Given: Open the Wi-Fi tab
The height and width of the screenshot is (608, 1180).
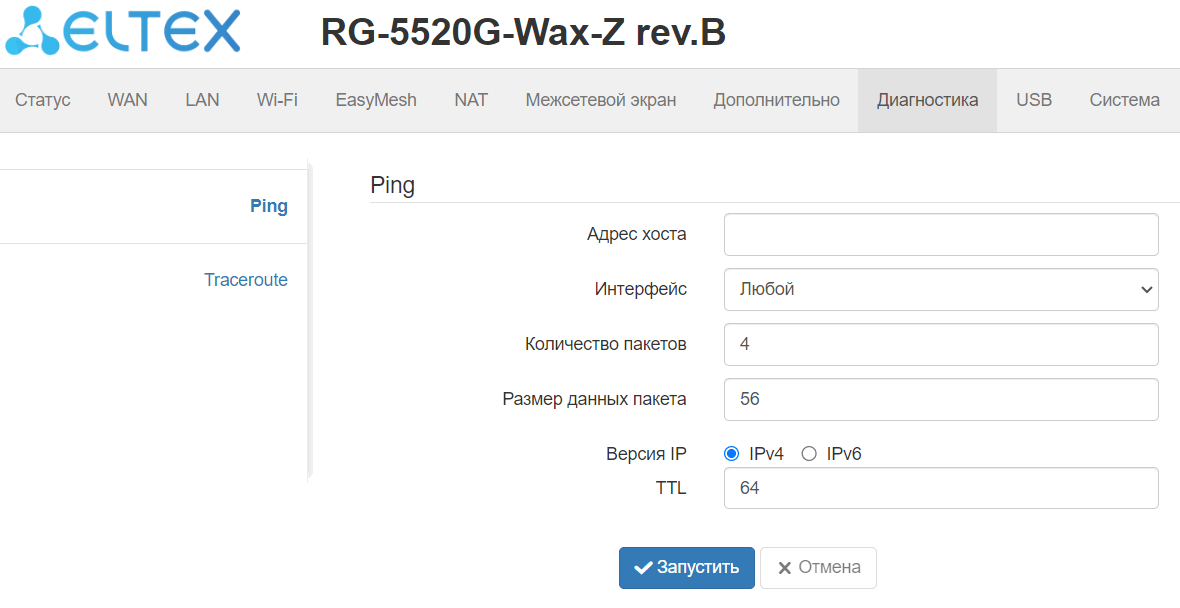Looking at the screenshot, I should click(277, 100).
